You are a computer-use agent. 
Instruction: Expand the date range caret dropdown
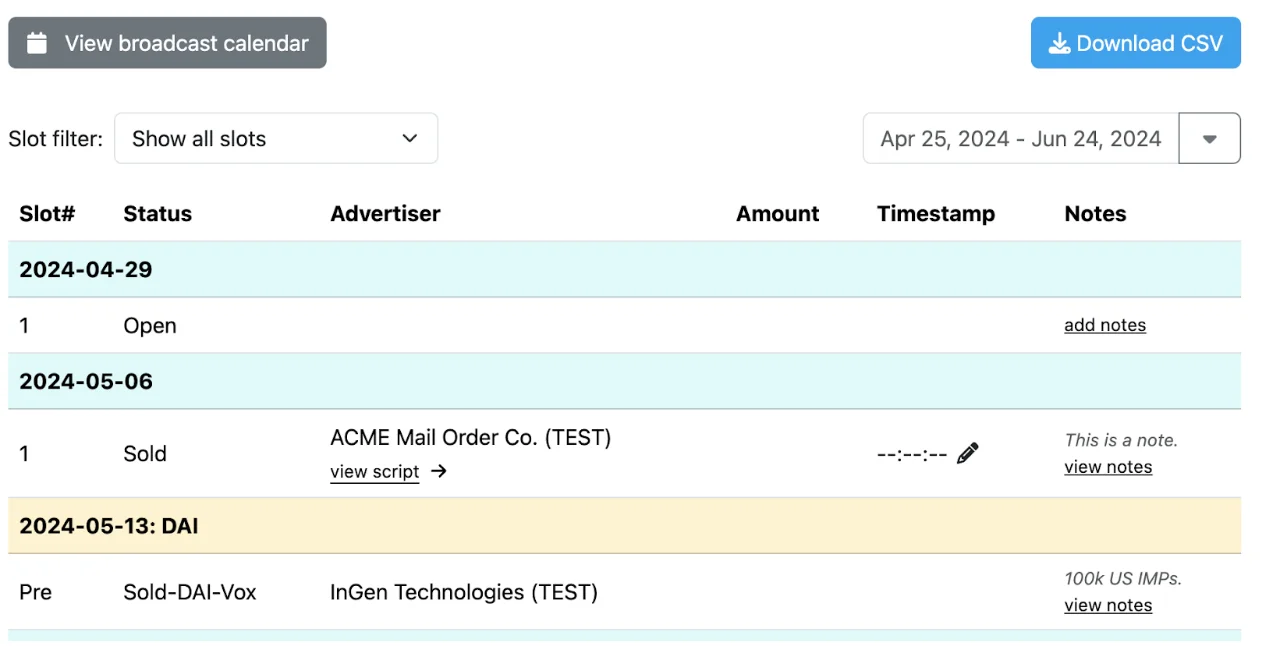pos(1210,139)
